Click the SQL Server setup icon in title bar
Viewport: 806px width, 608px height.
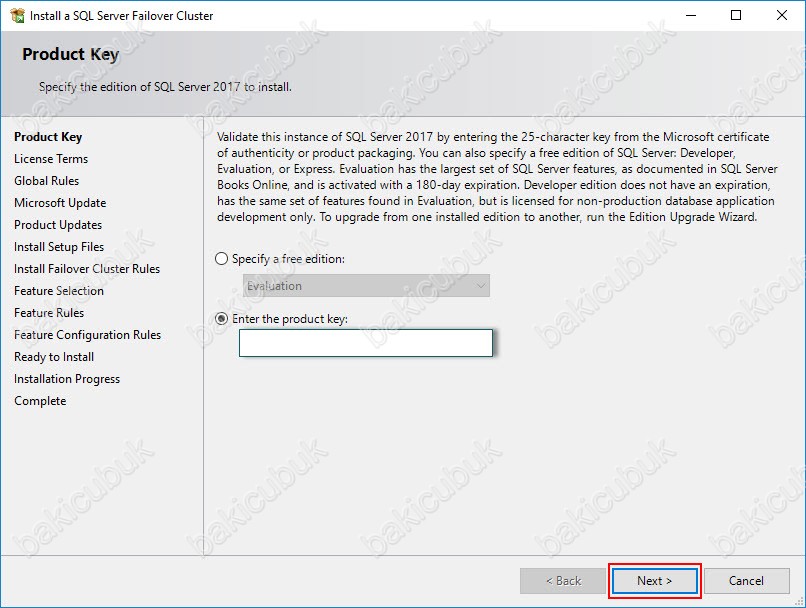pyautogui.click(x=17, y=15)
